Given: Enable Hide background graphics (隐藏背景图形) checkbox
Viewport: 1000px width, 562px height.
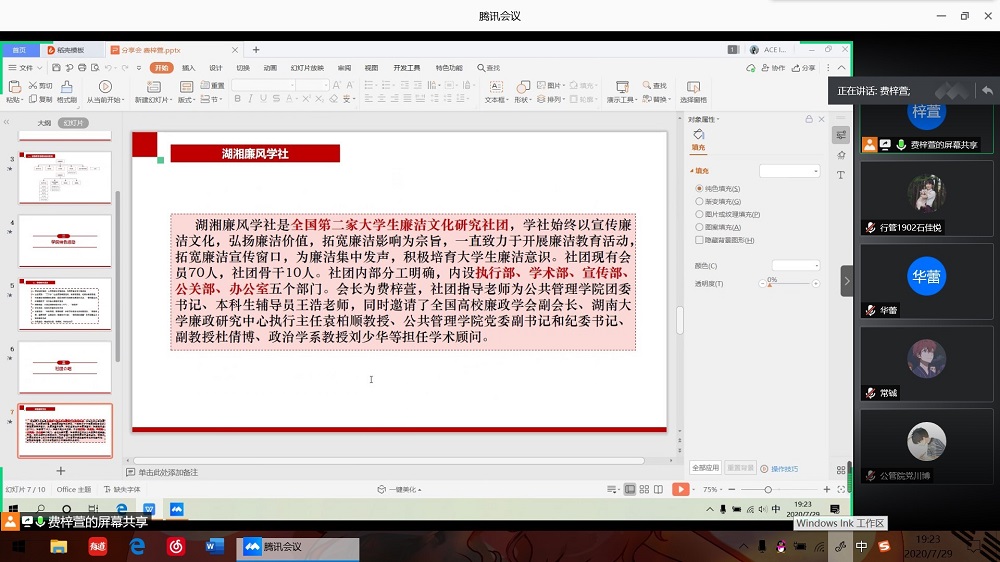Looking at the screenshot, I should pos(699,240).
